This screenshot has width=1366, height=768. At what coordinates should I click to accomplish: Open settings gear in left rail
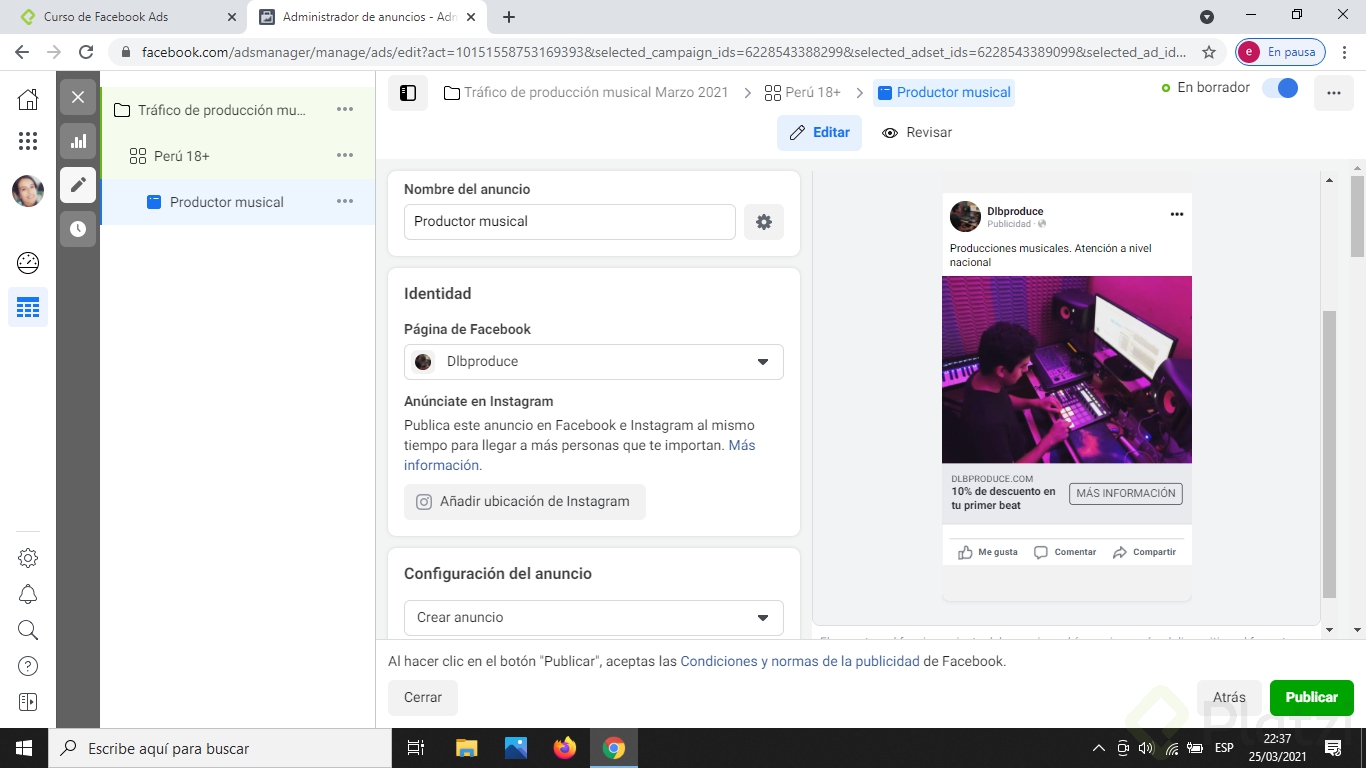pos(28,558)
